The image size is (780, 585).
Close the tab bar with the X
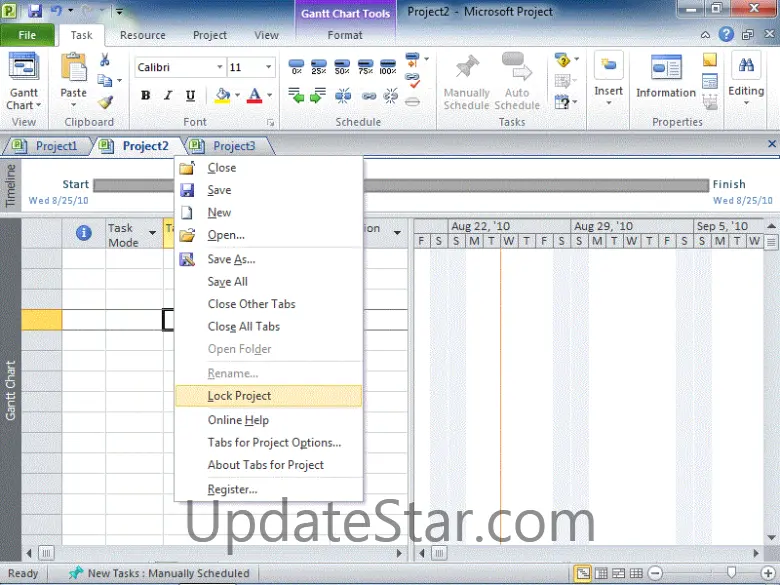coord(772,144)
